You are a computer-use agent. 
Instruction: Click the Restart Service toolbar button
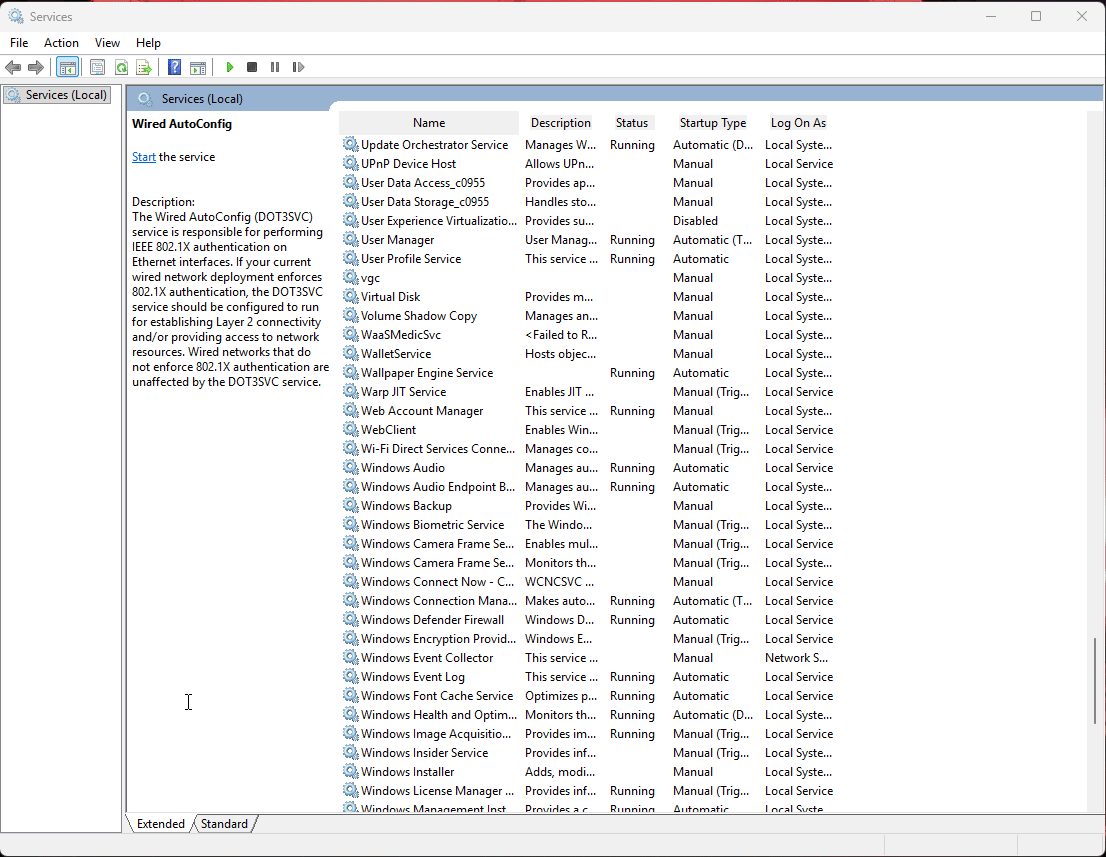coord(298,67)
